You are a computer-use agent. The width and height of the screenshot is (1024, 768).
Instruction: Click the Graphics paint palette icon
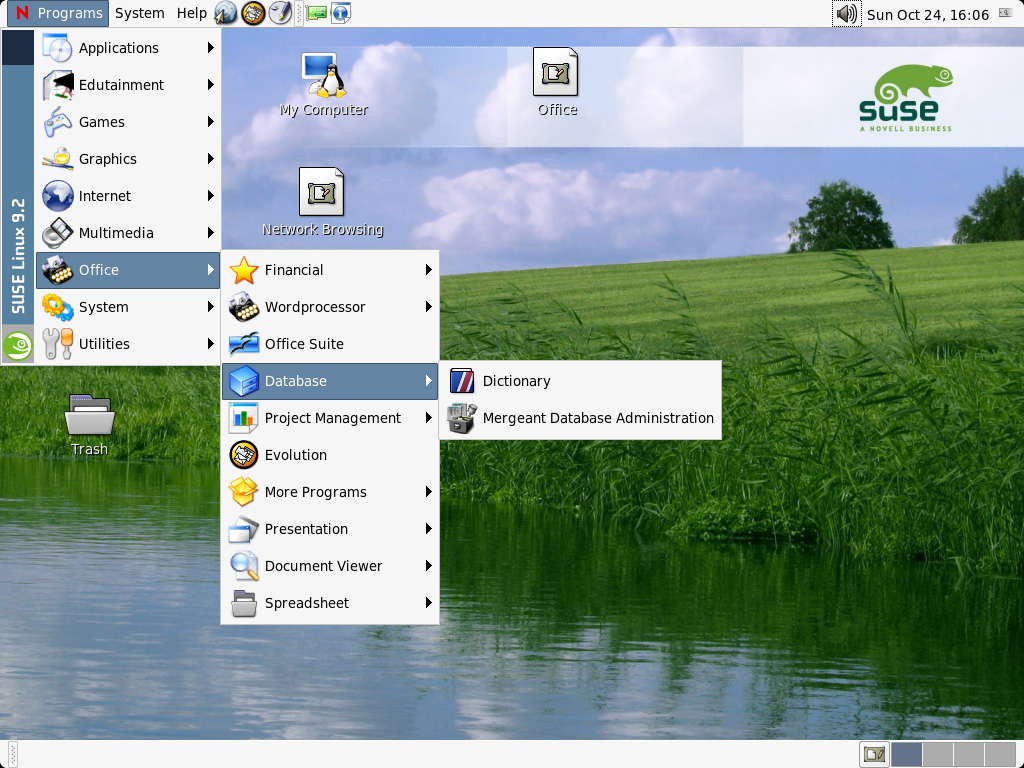[57, 159]
